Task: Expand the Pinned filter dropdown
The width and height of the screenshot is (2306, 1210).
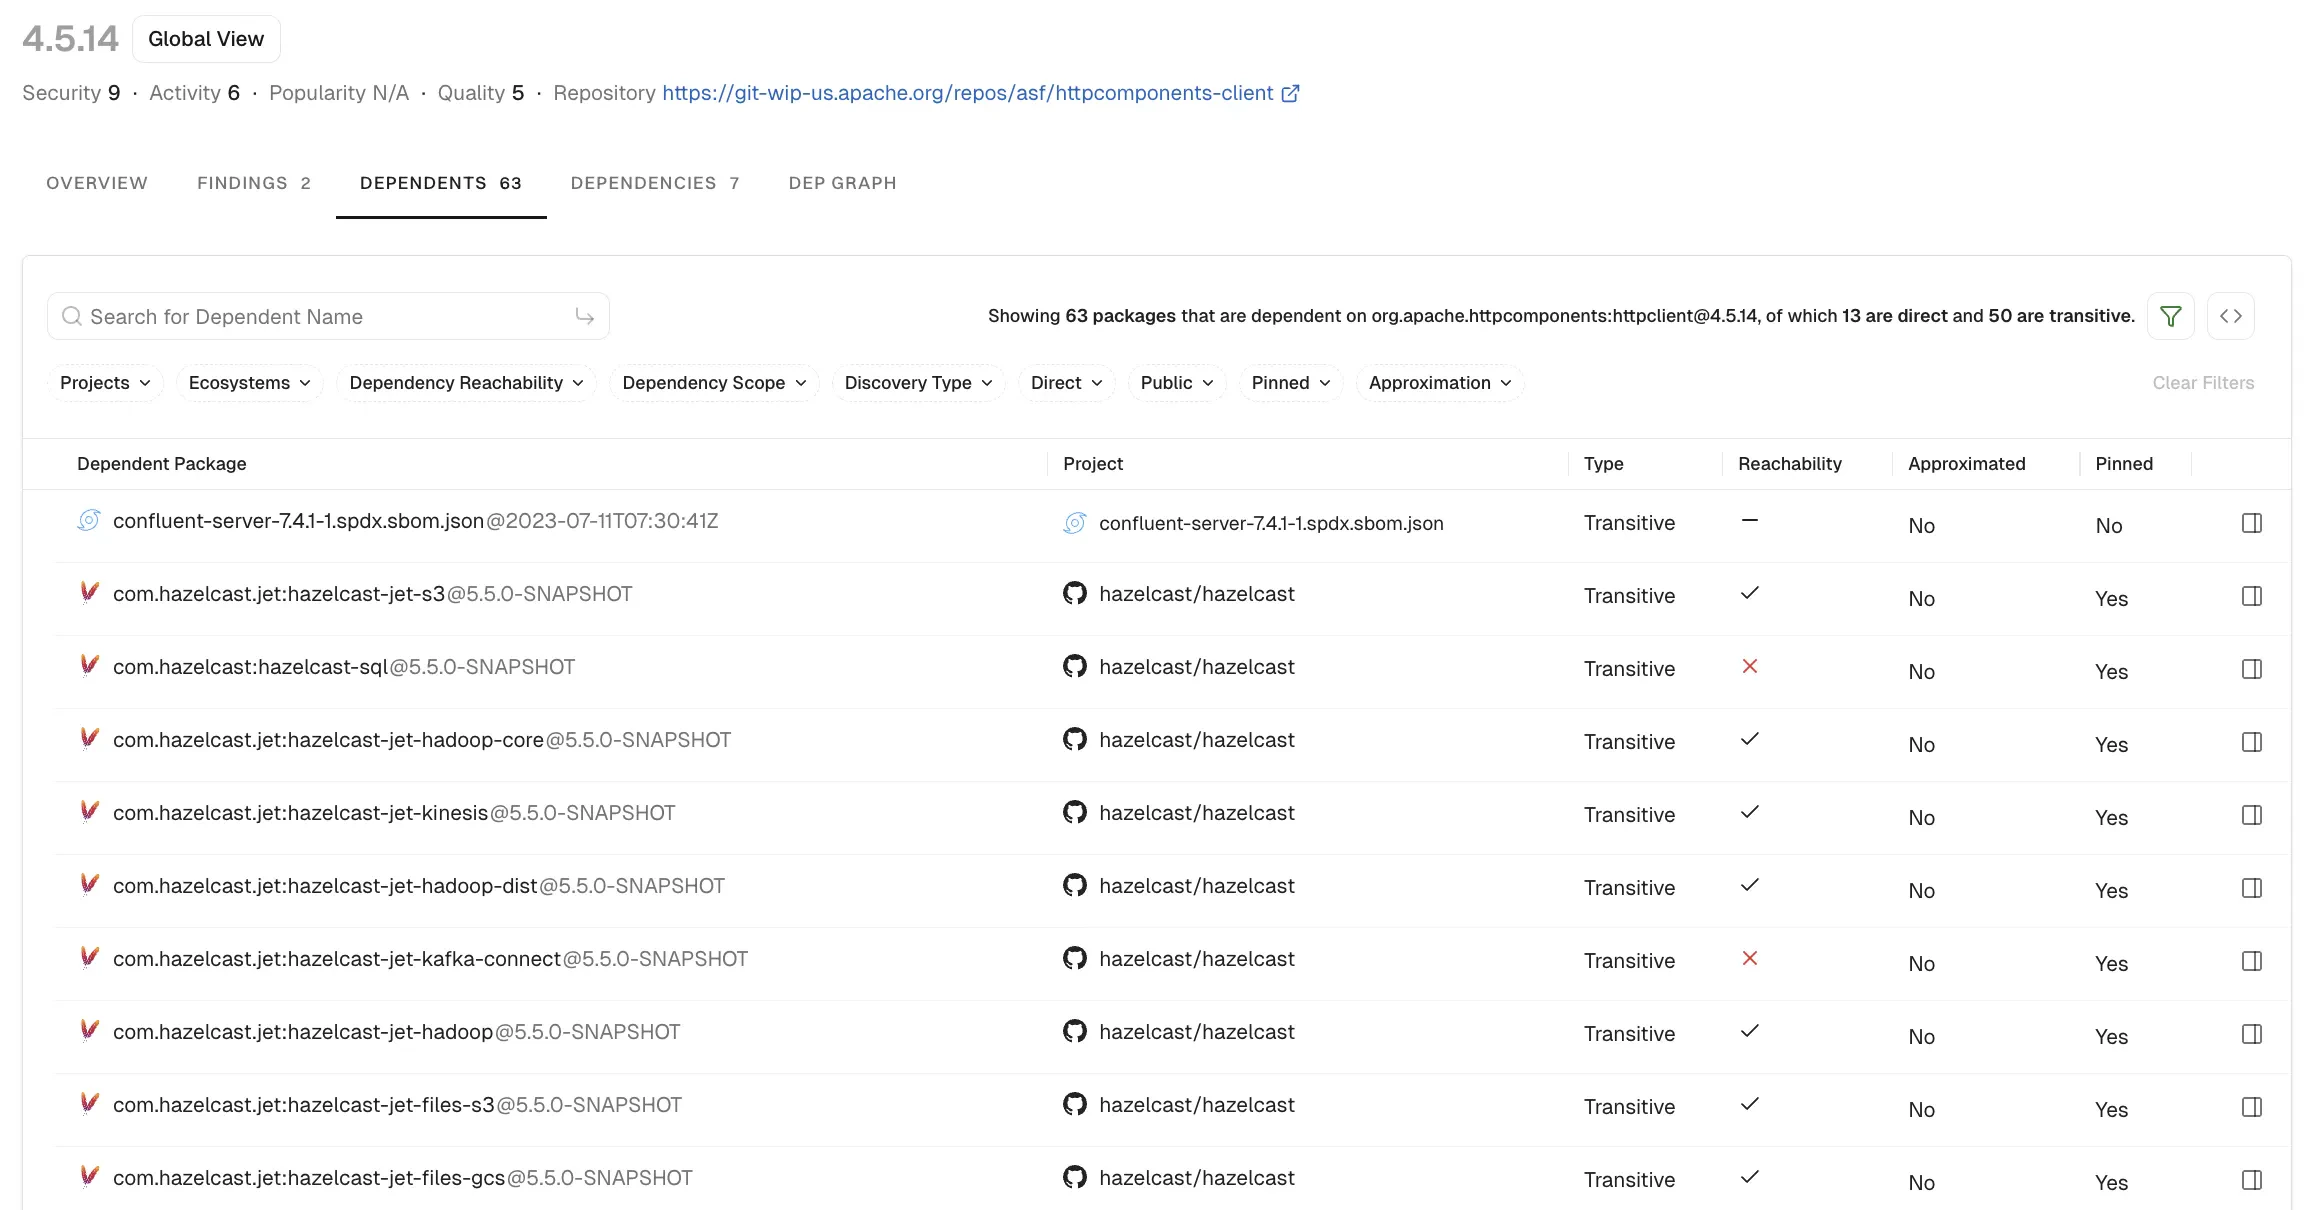Action: pyautogui.click(x=1291, y=383)
